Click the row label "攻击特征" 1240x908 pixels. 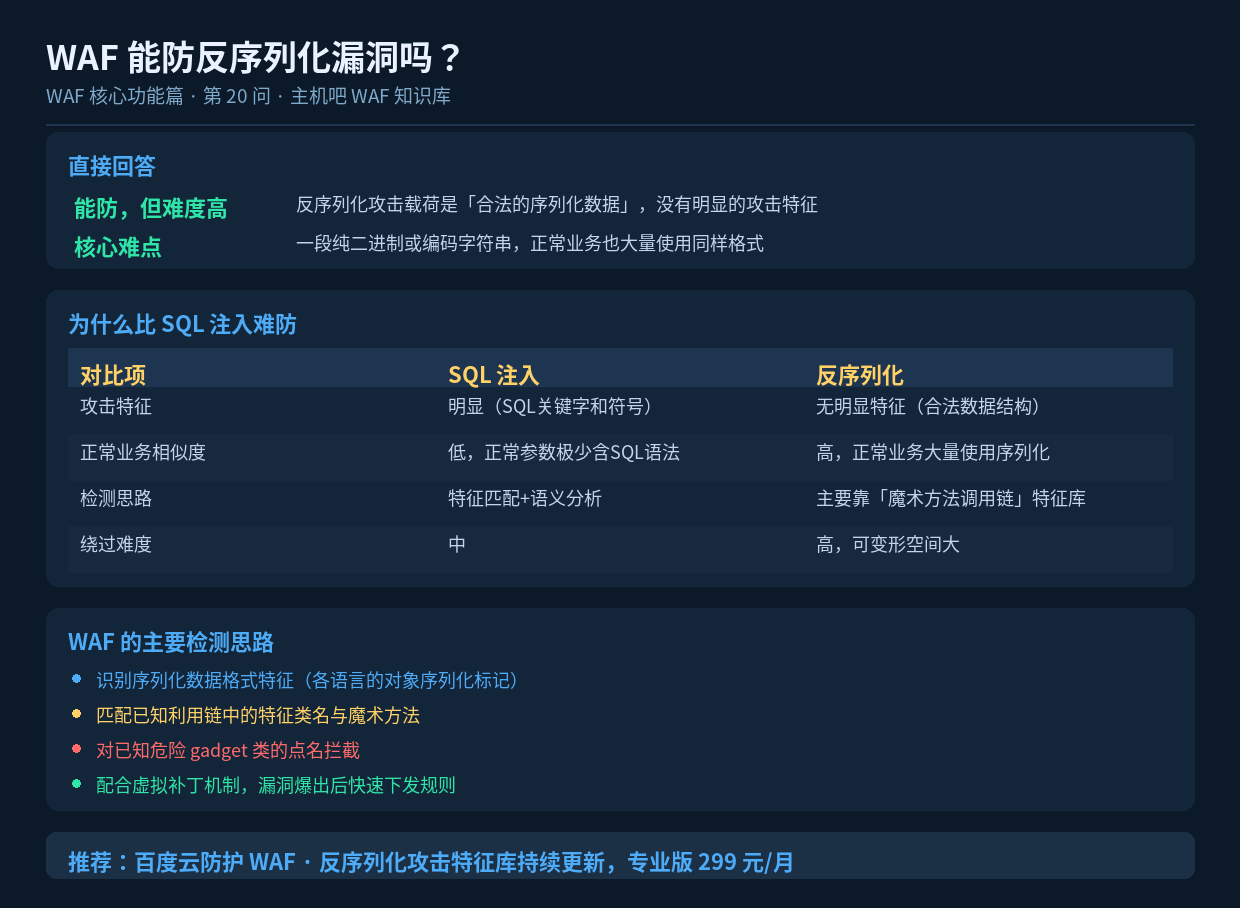[x=116, y=407]
